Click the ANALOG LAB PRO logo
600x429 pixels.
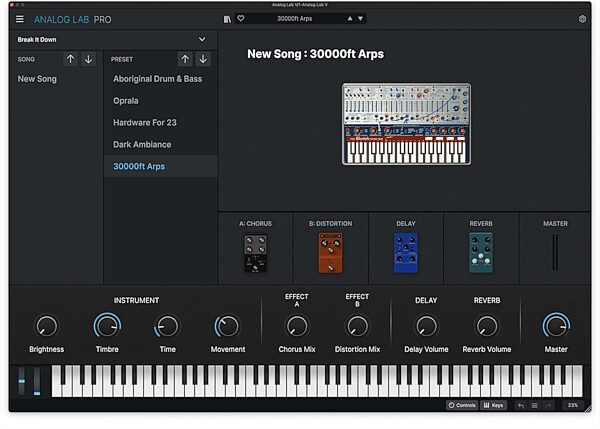[x=73, y=20]
